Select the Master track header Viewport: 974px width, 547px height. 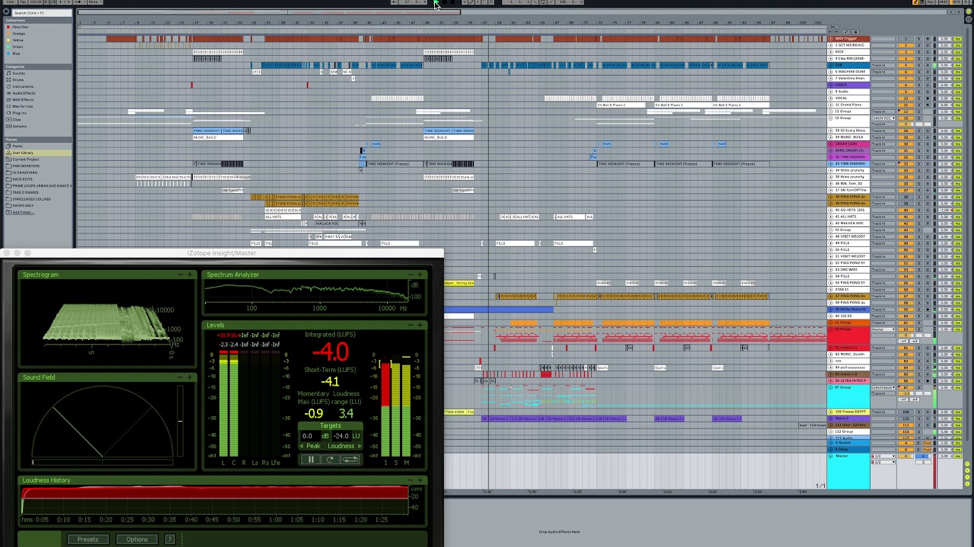tap(849, 471)
